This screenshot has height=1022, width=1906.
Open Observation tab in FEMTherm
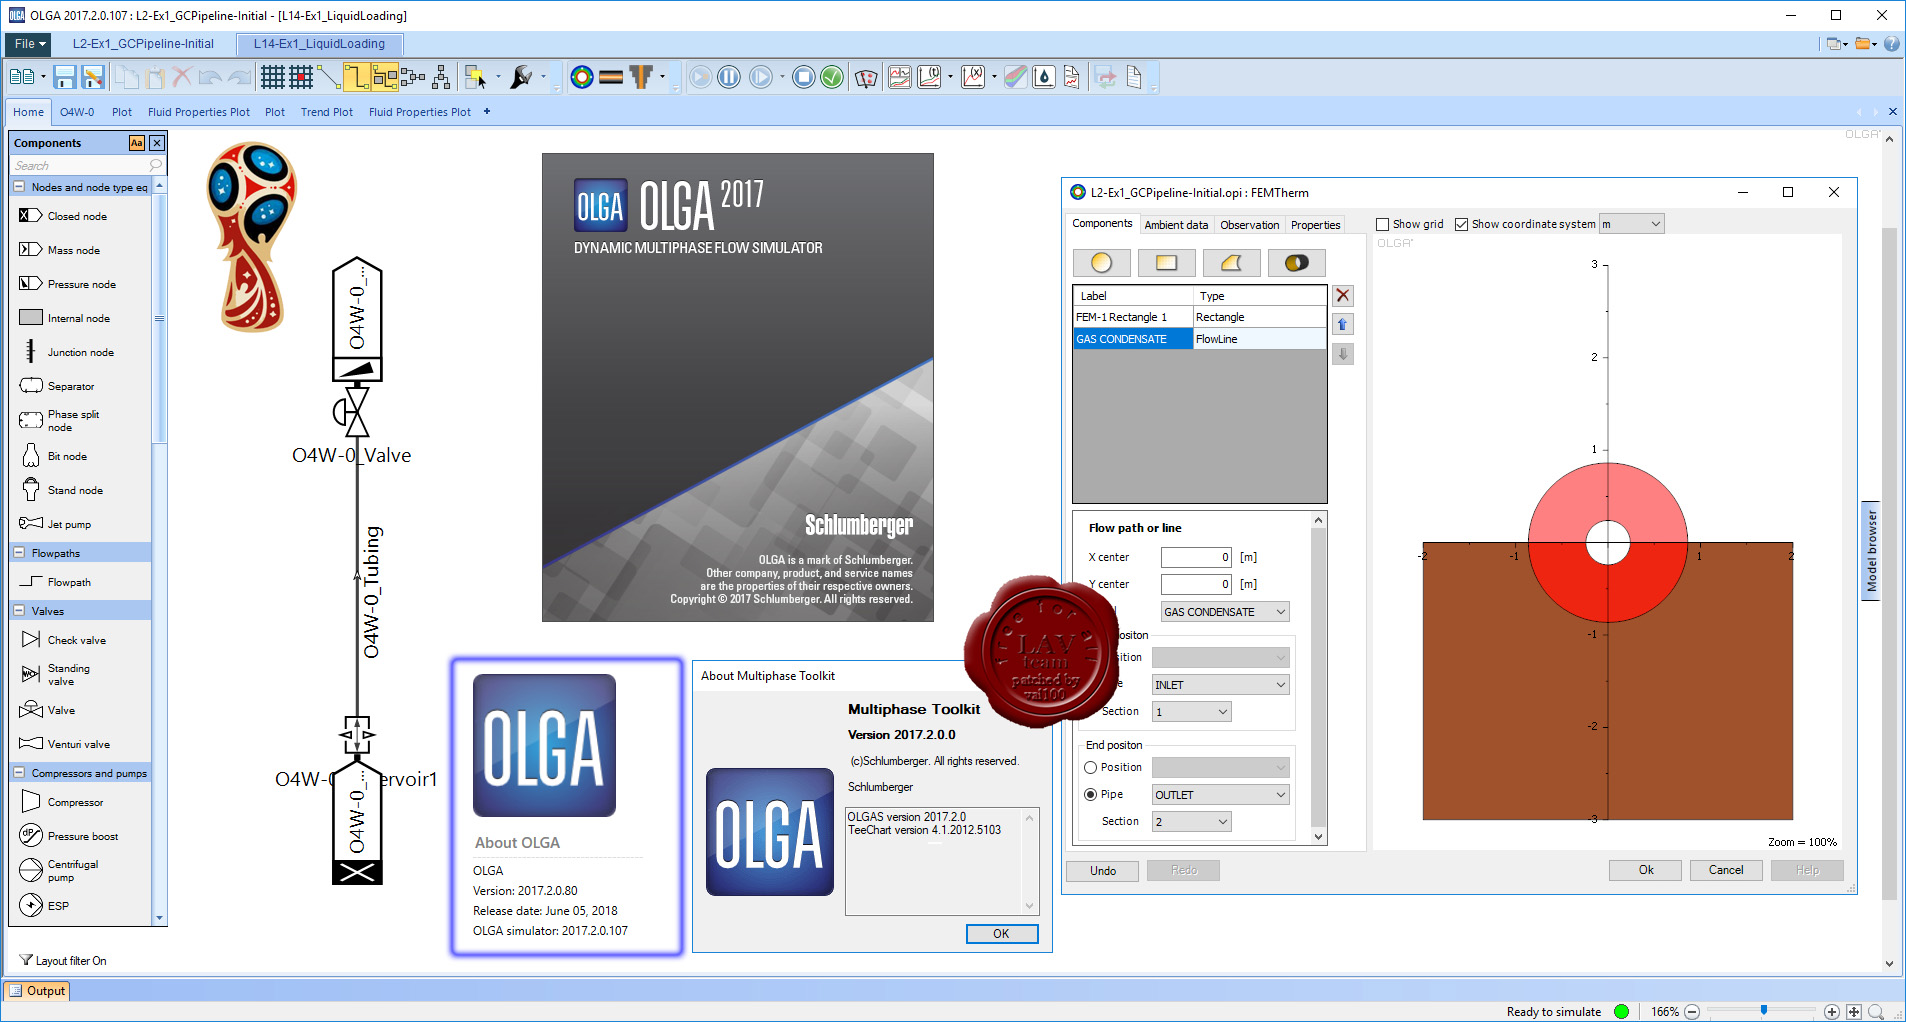[x=1249, y=225]
